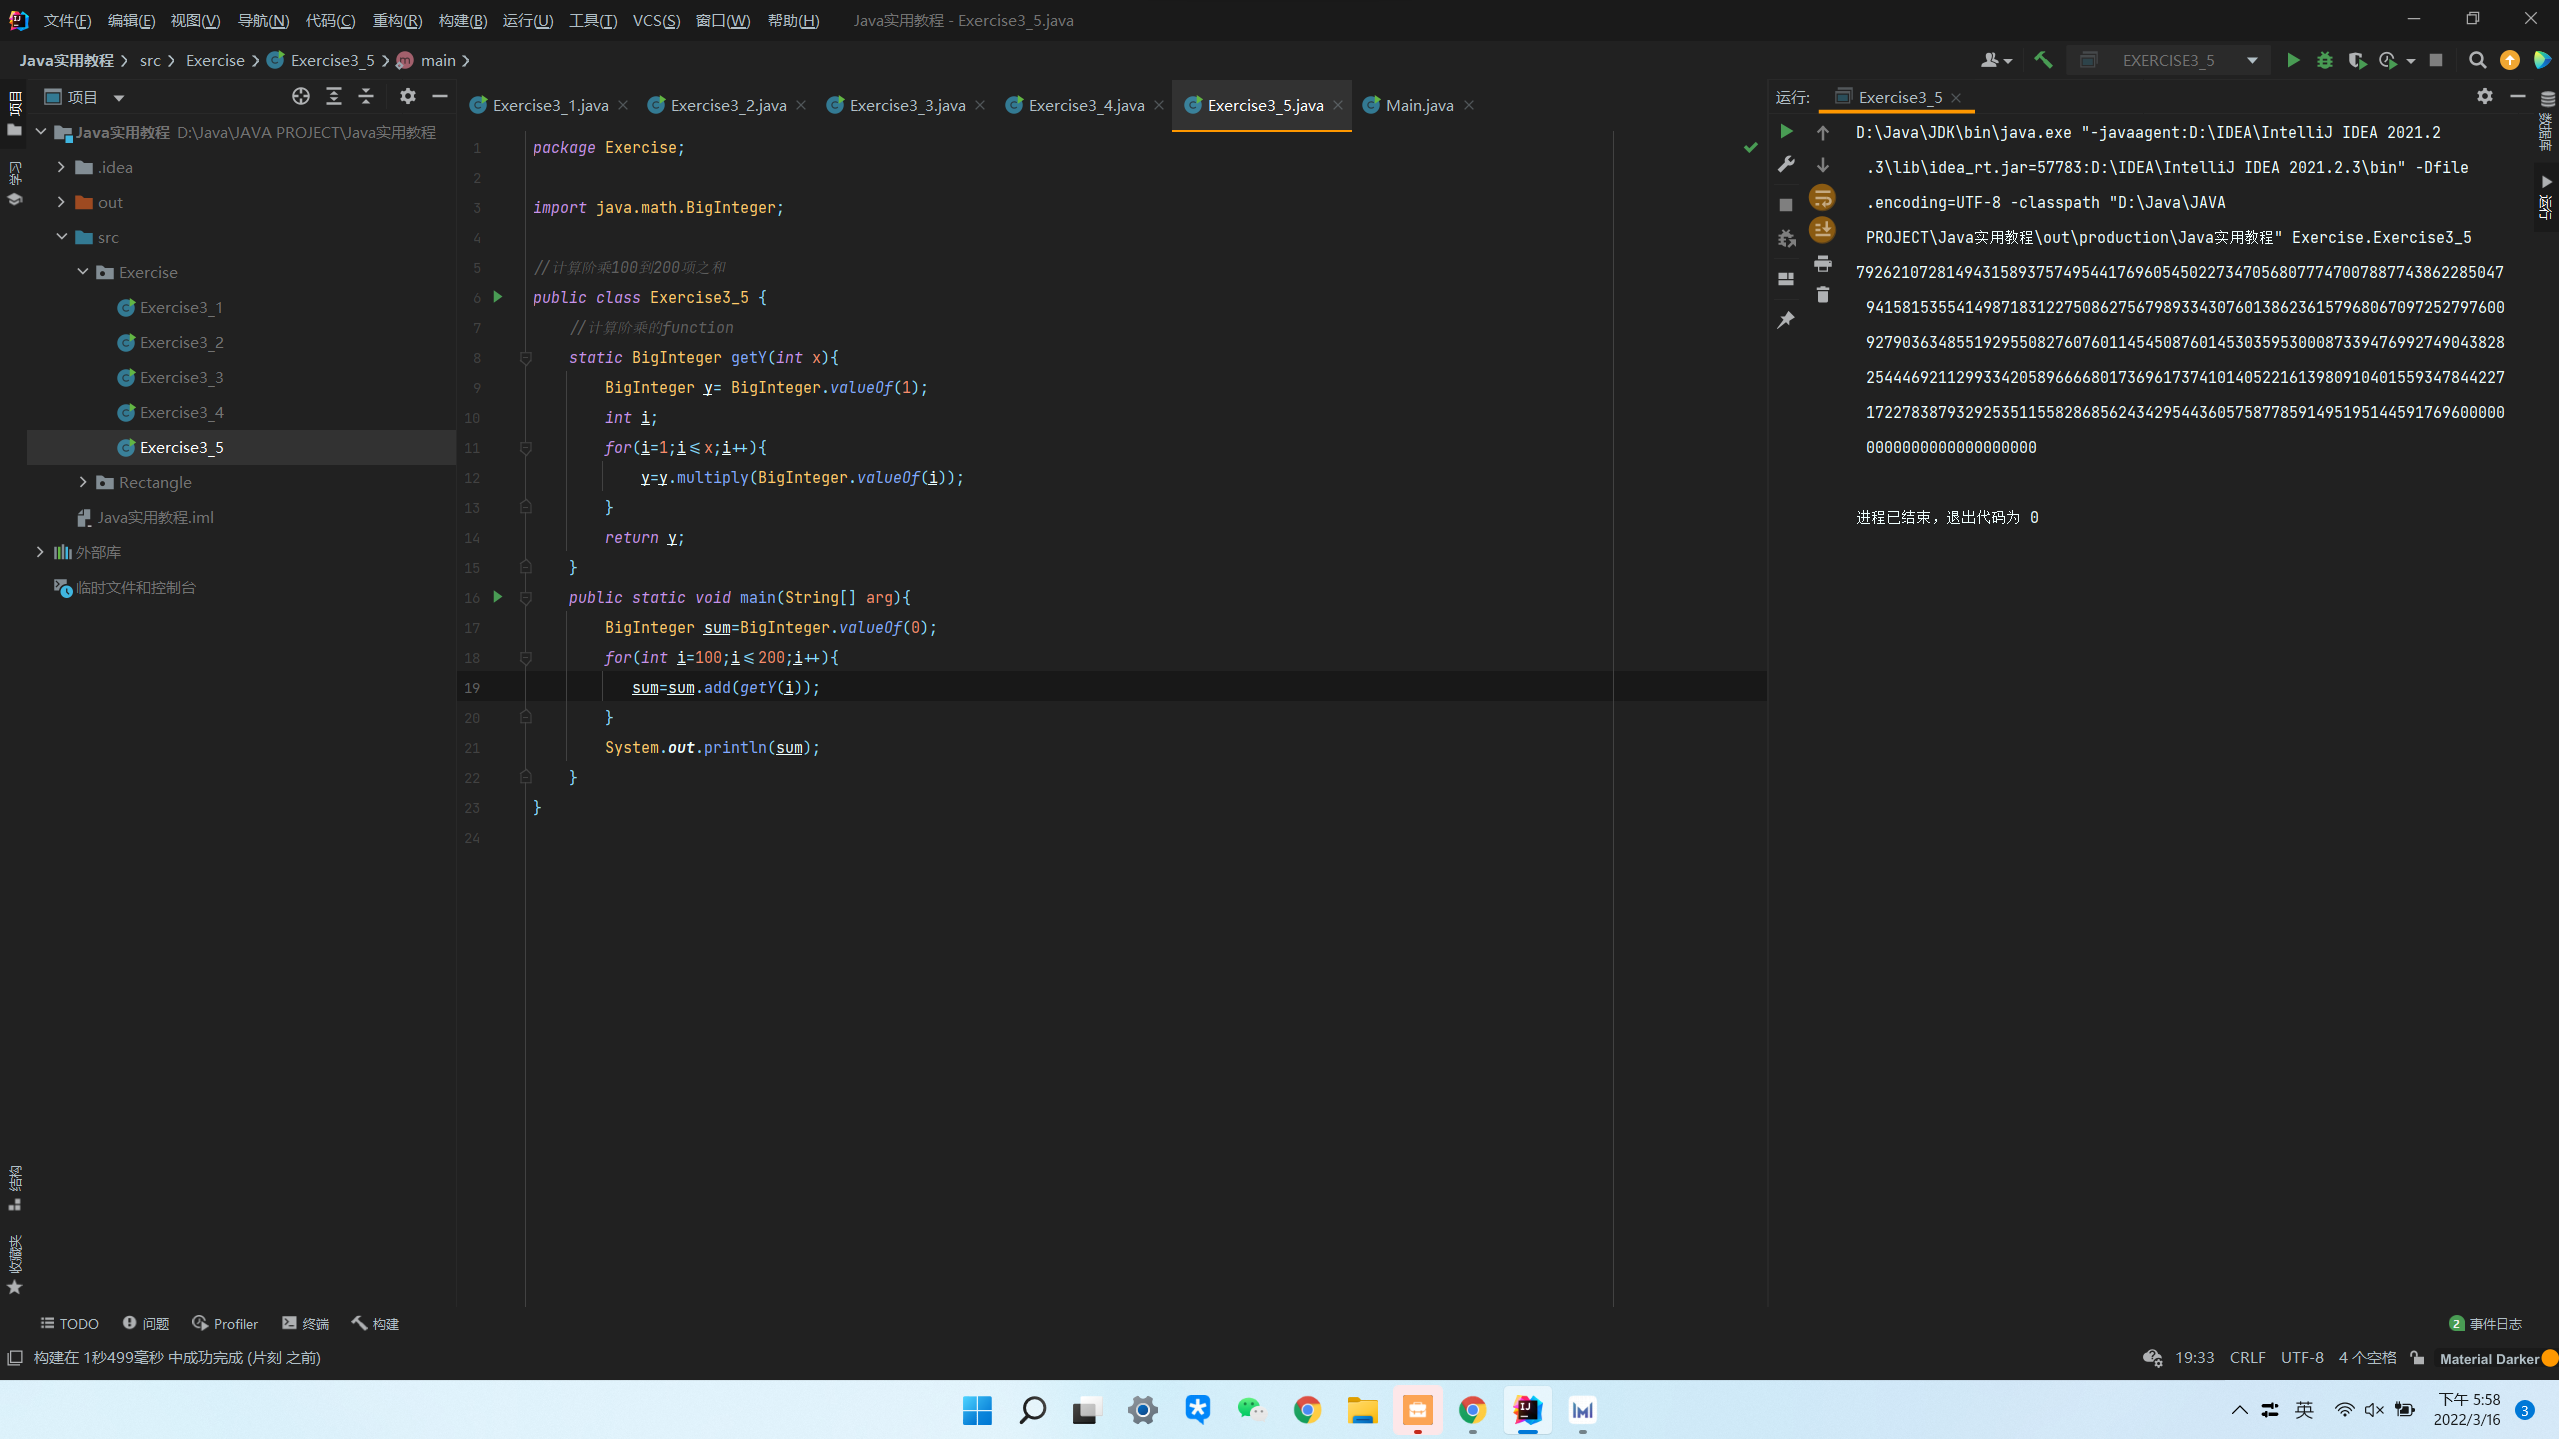This screenshot has width=2559, height=1439.
Task: Click the Run panel stop square
Action: coord(1786,204)
